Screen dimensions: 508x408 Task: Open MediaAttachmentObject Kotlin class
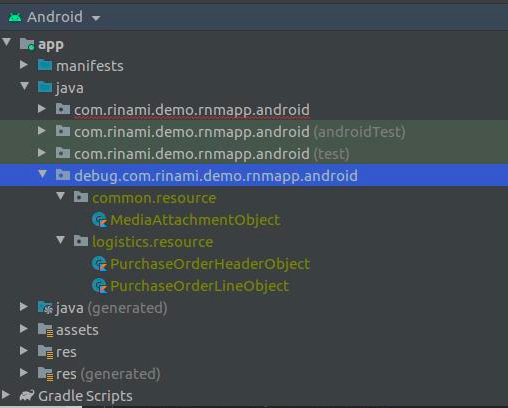(x=195, y=220)
